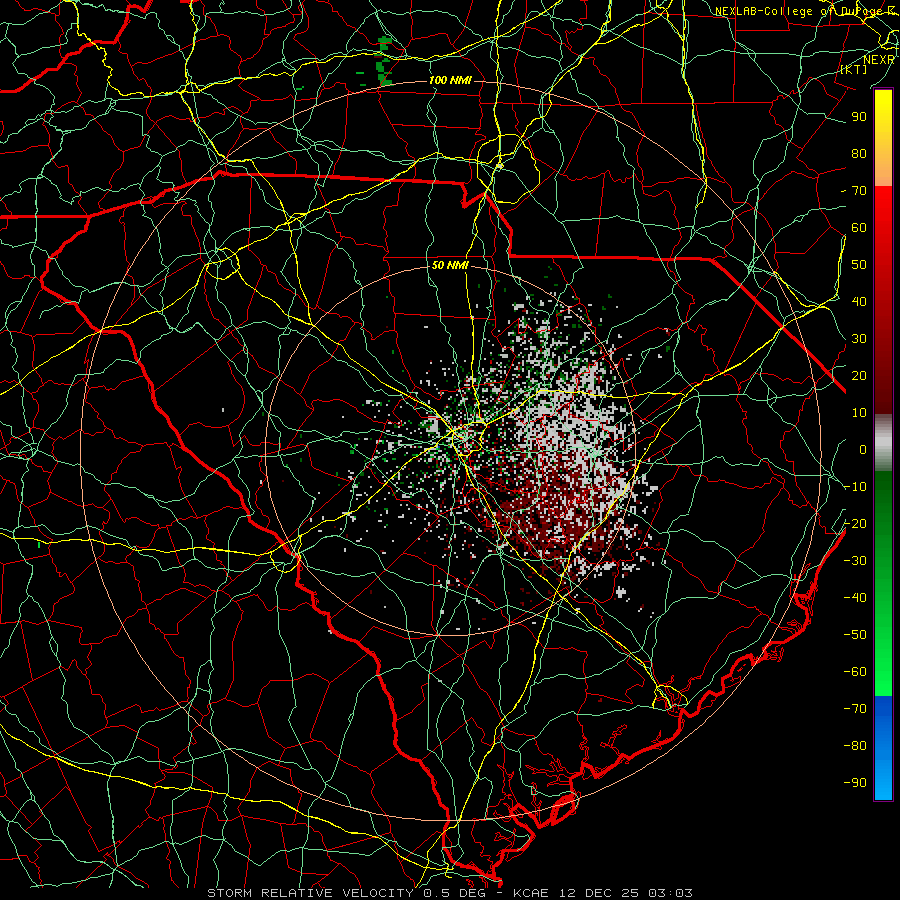
Task: Click the 20 value on the velocity scale
Action: [x=859, y=375]
